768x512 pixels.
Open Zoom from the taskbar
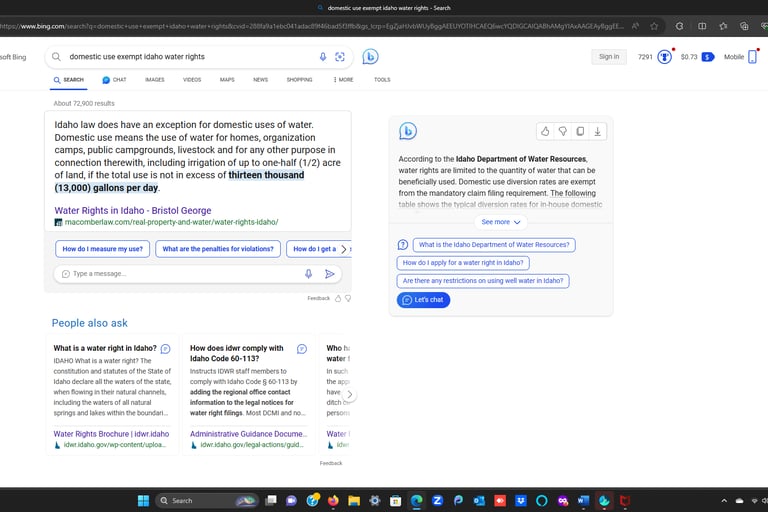[437, 500]
